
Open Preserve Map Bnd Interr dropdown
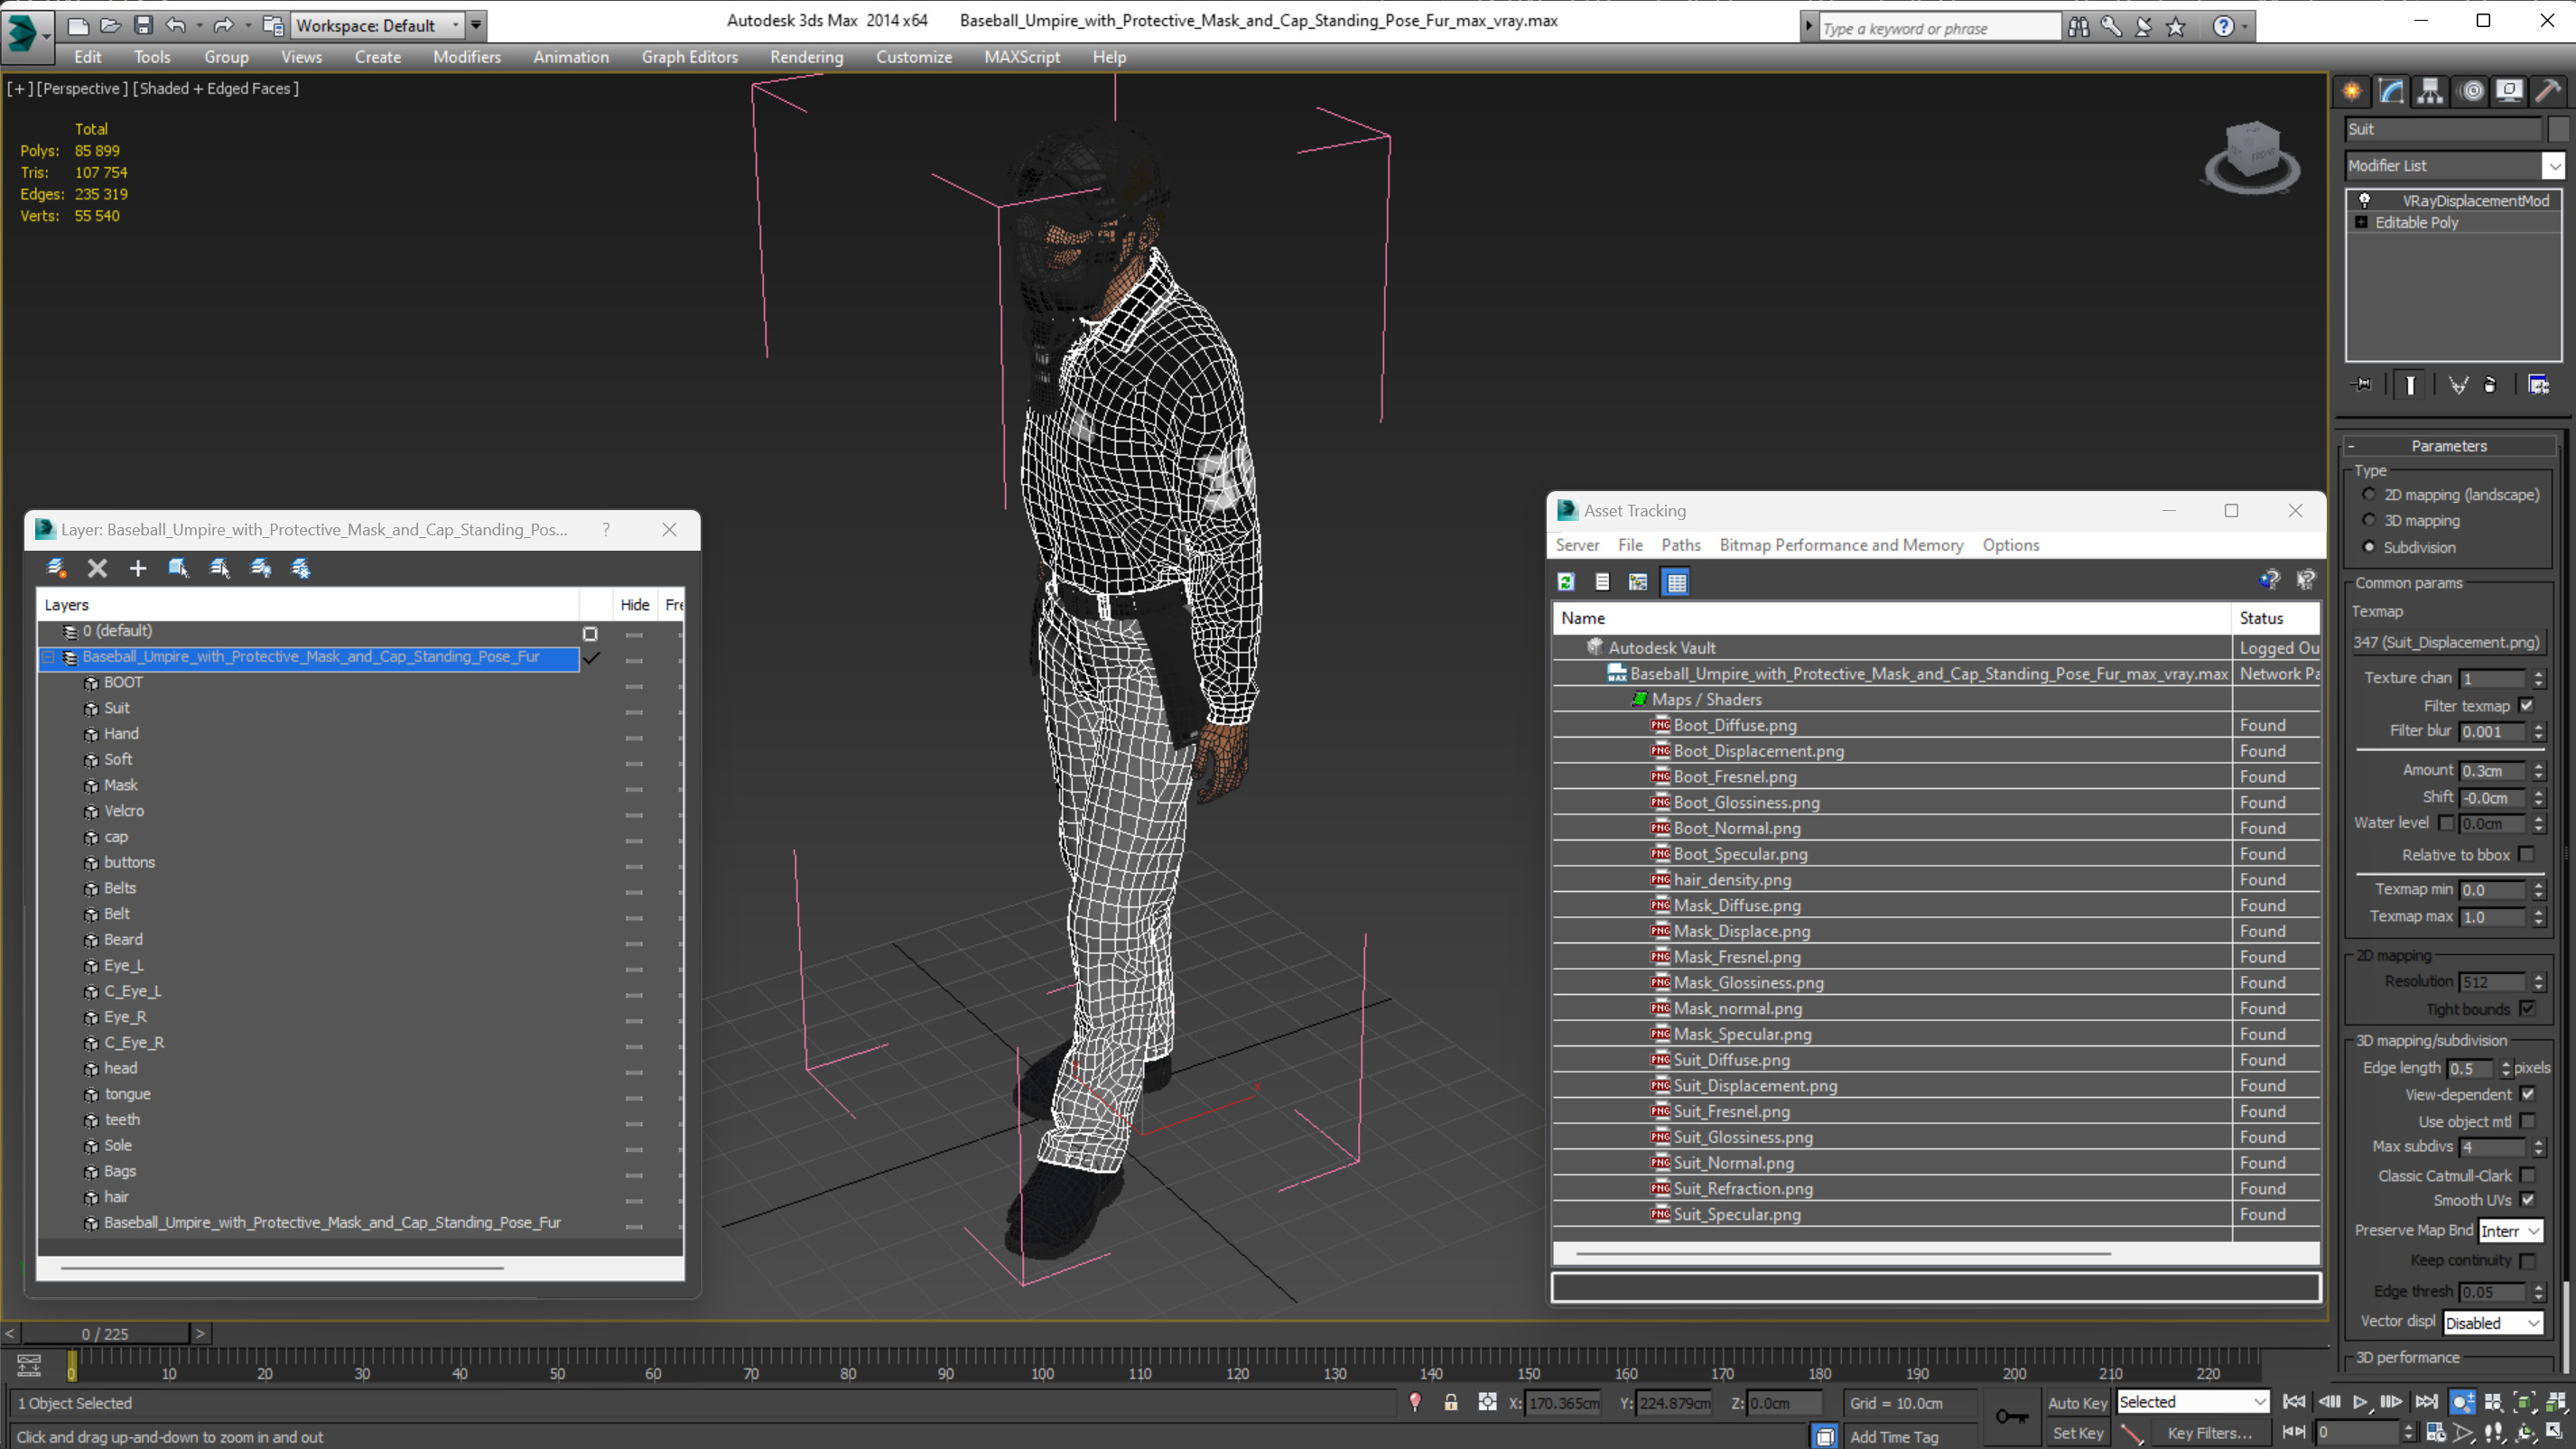[2510, 1231]
